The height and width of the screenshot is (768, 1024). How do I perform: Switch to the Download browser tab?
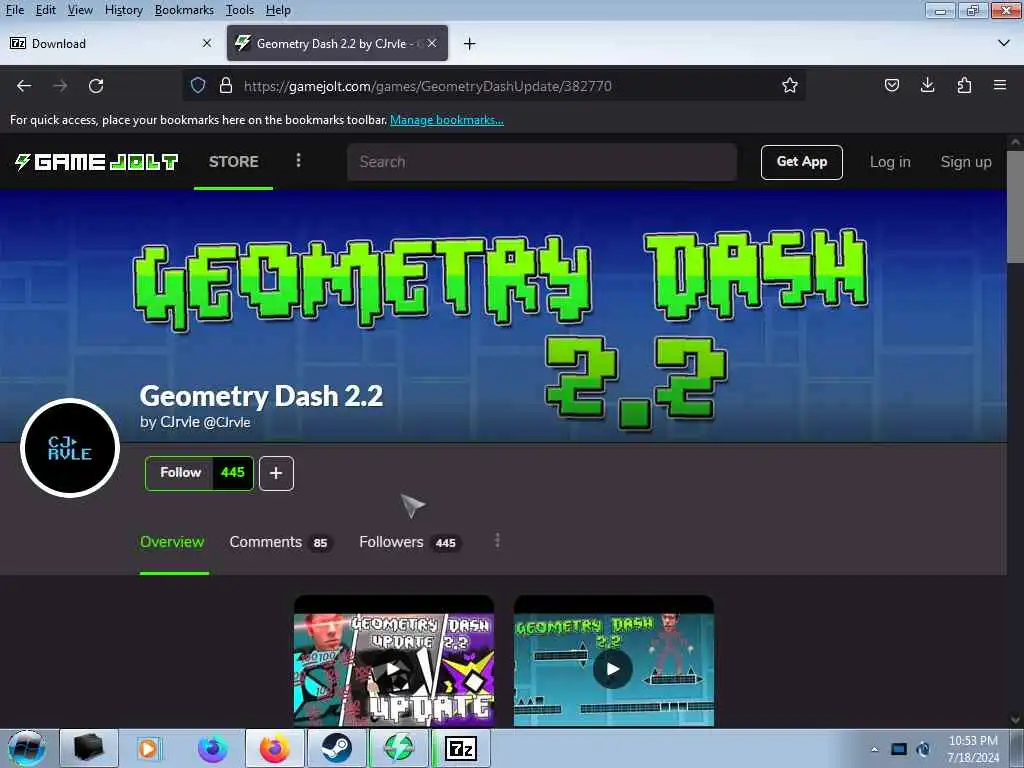pos(111,43)
